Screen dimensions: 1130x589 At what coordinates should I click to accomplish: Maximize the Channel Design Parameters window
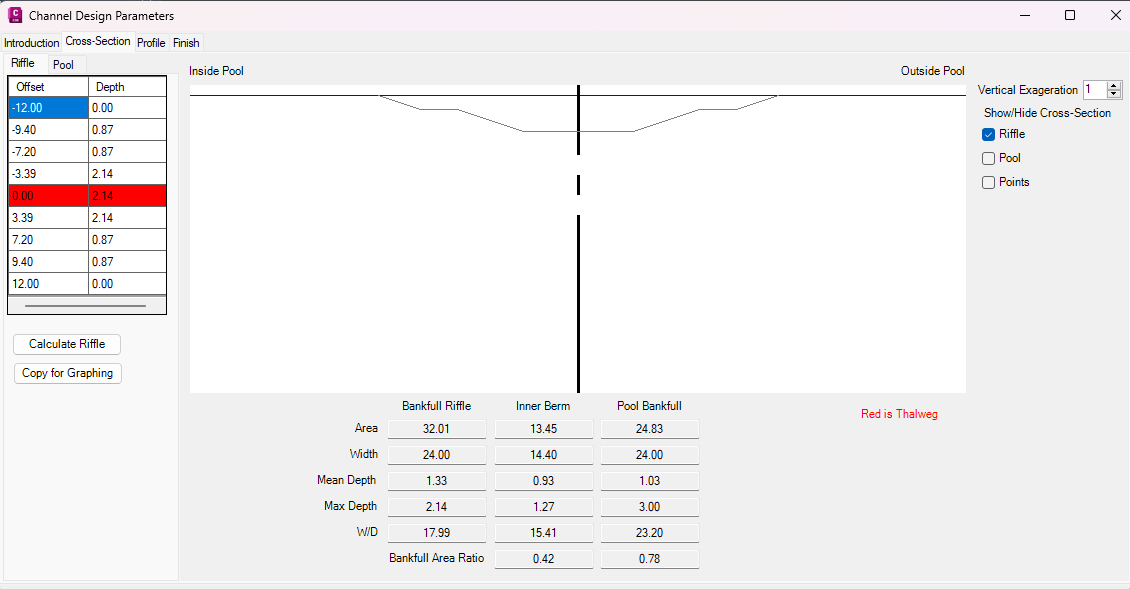(x=1070, y=15)
